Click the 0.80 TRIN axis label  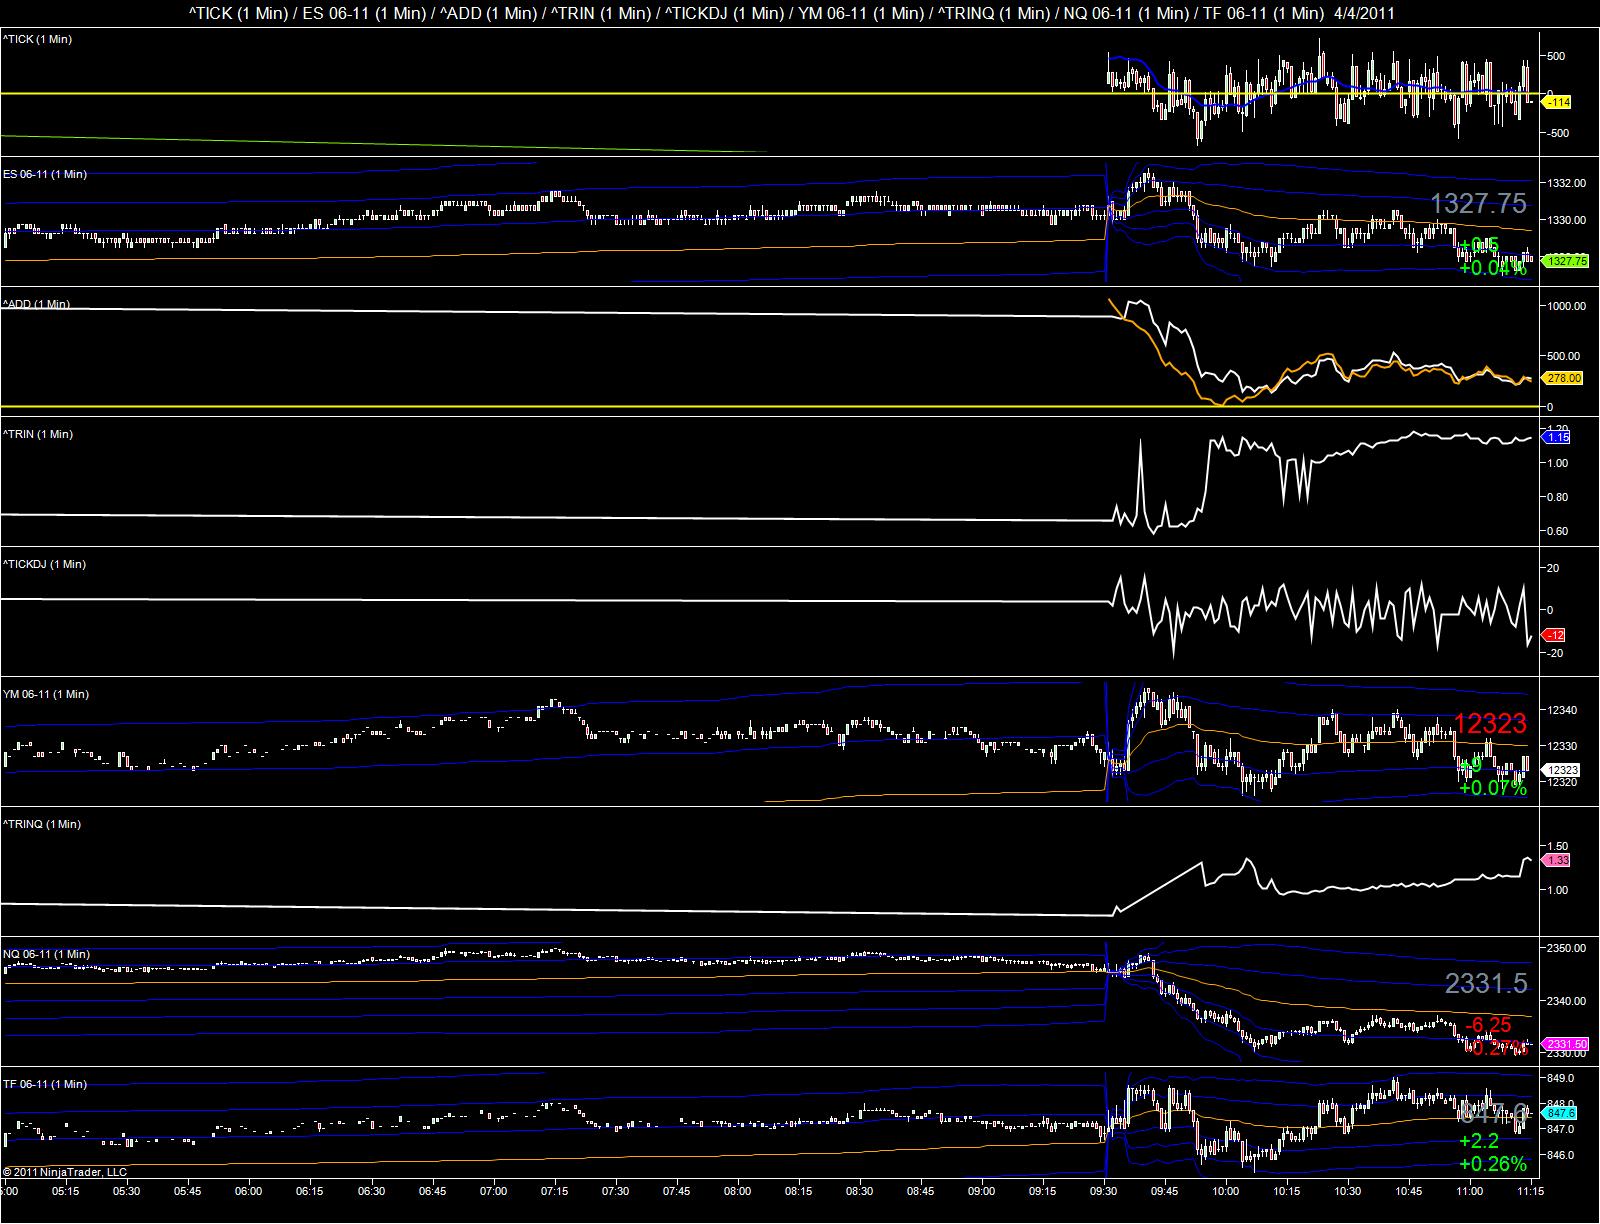[x=1560, y=497]
